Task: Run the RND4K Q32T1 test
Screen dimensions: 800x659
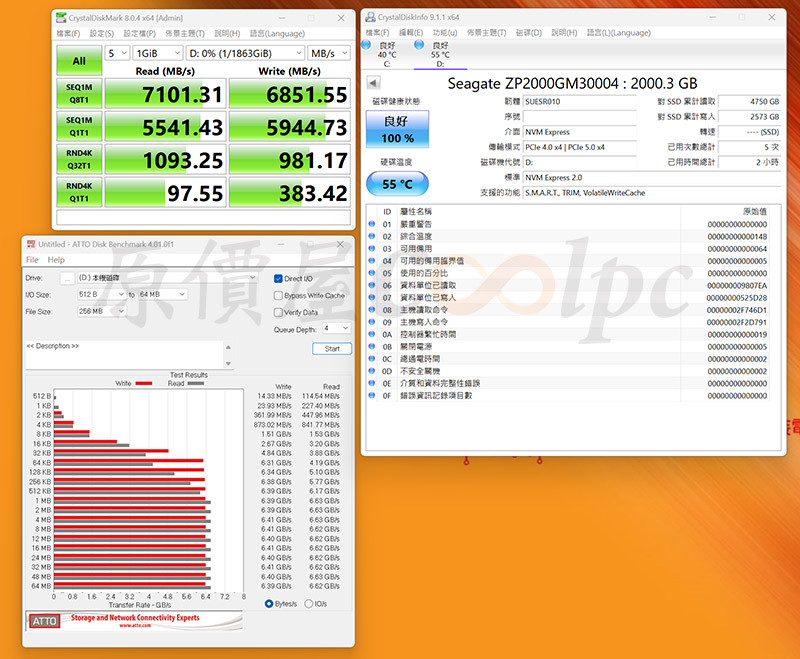Action: coord(79,159)
